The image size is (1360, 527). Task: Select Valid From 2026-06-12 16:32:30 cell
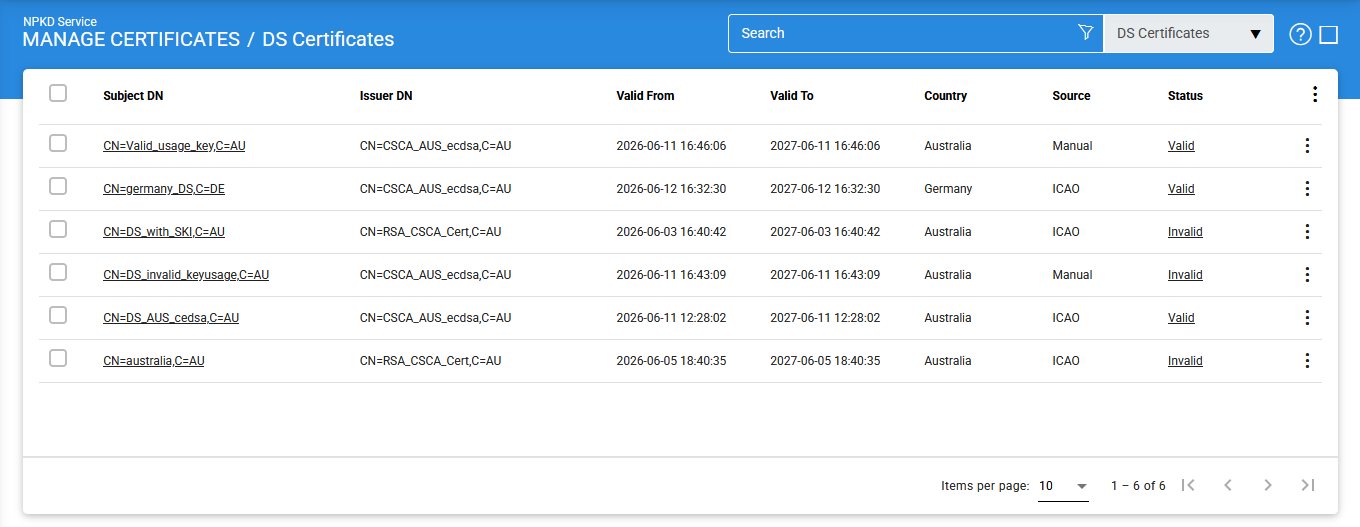[x=672, y=189]
